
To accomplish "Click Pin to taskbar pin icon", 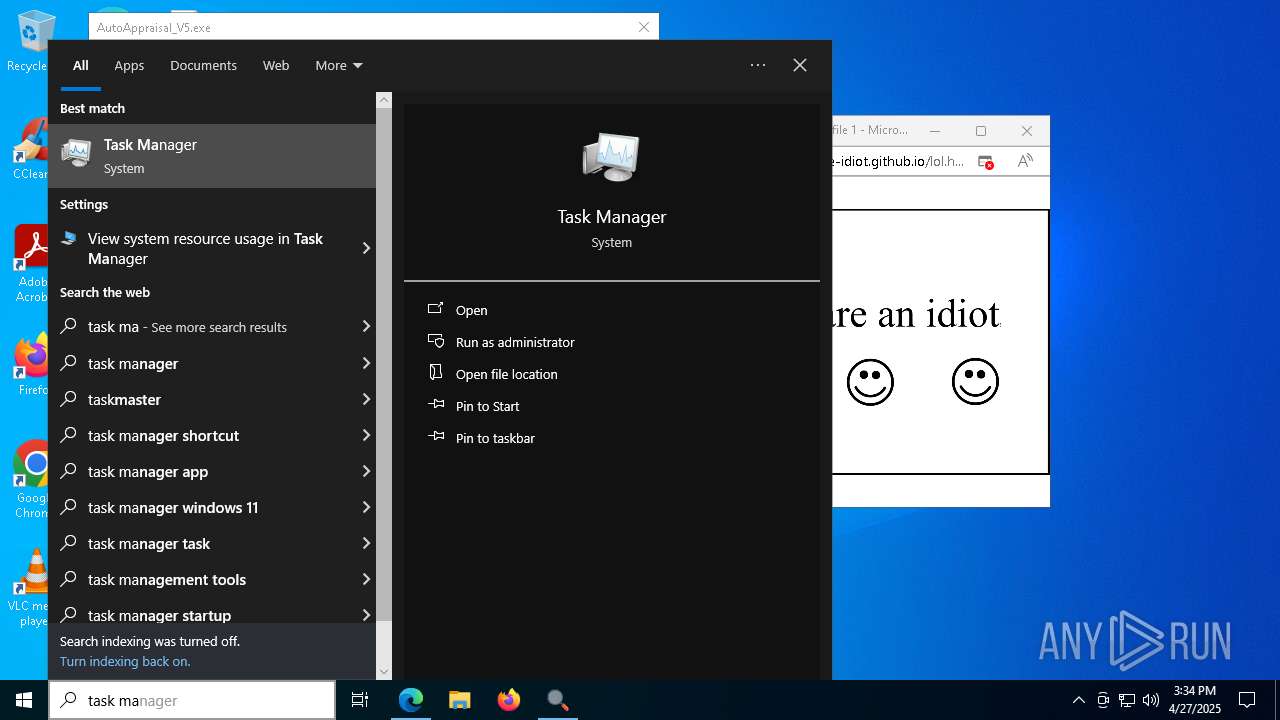I will click(436, 437).
